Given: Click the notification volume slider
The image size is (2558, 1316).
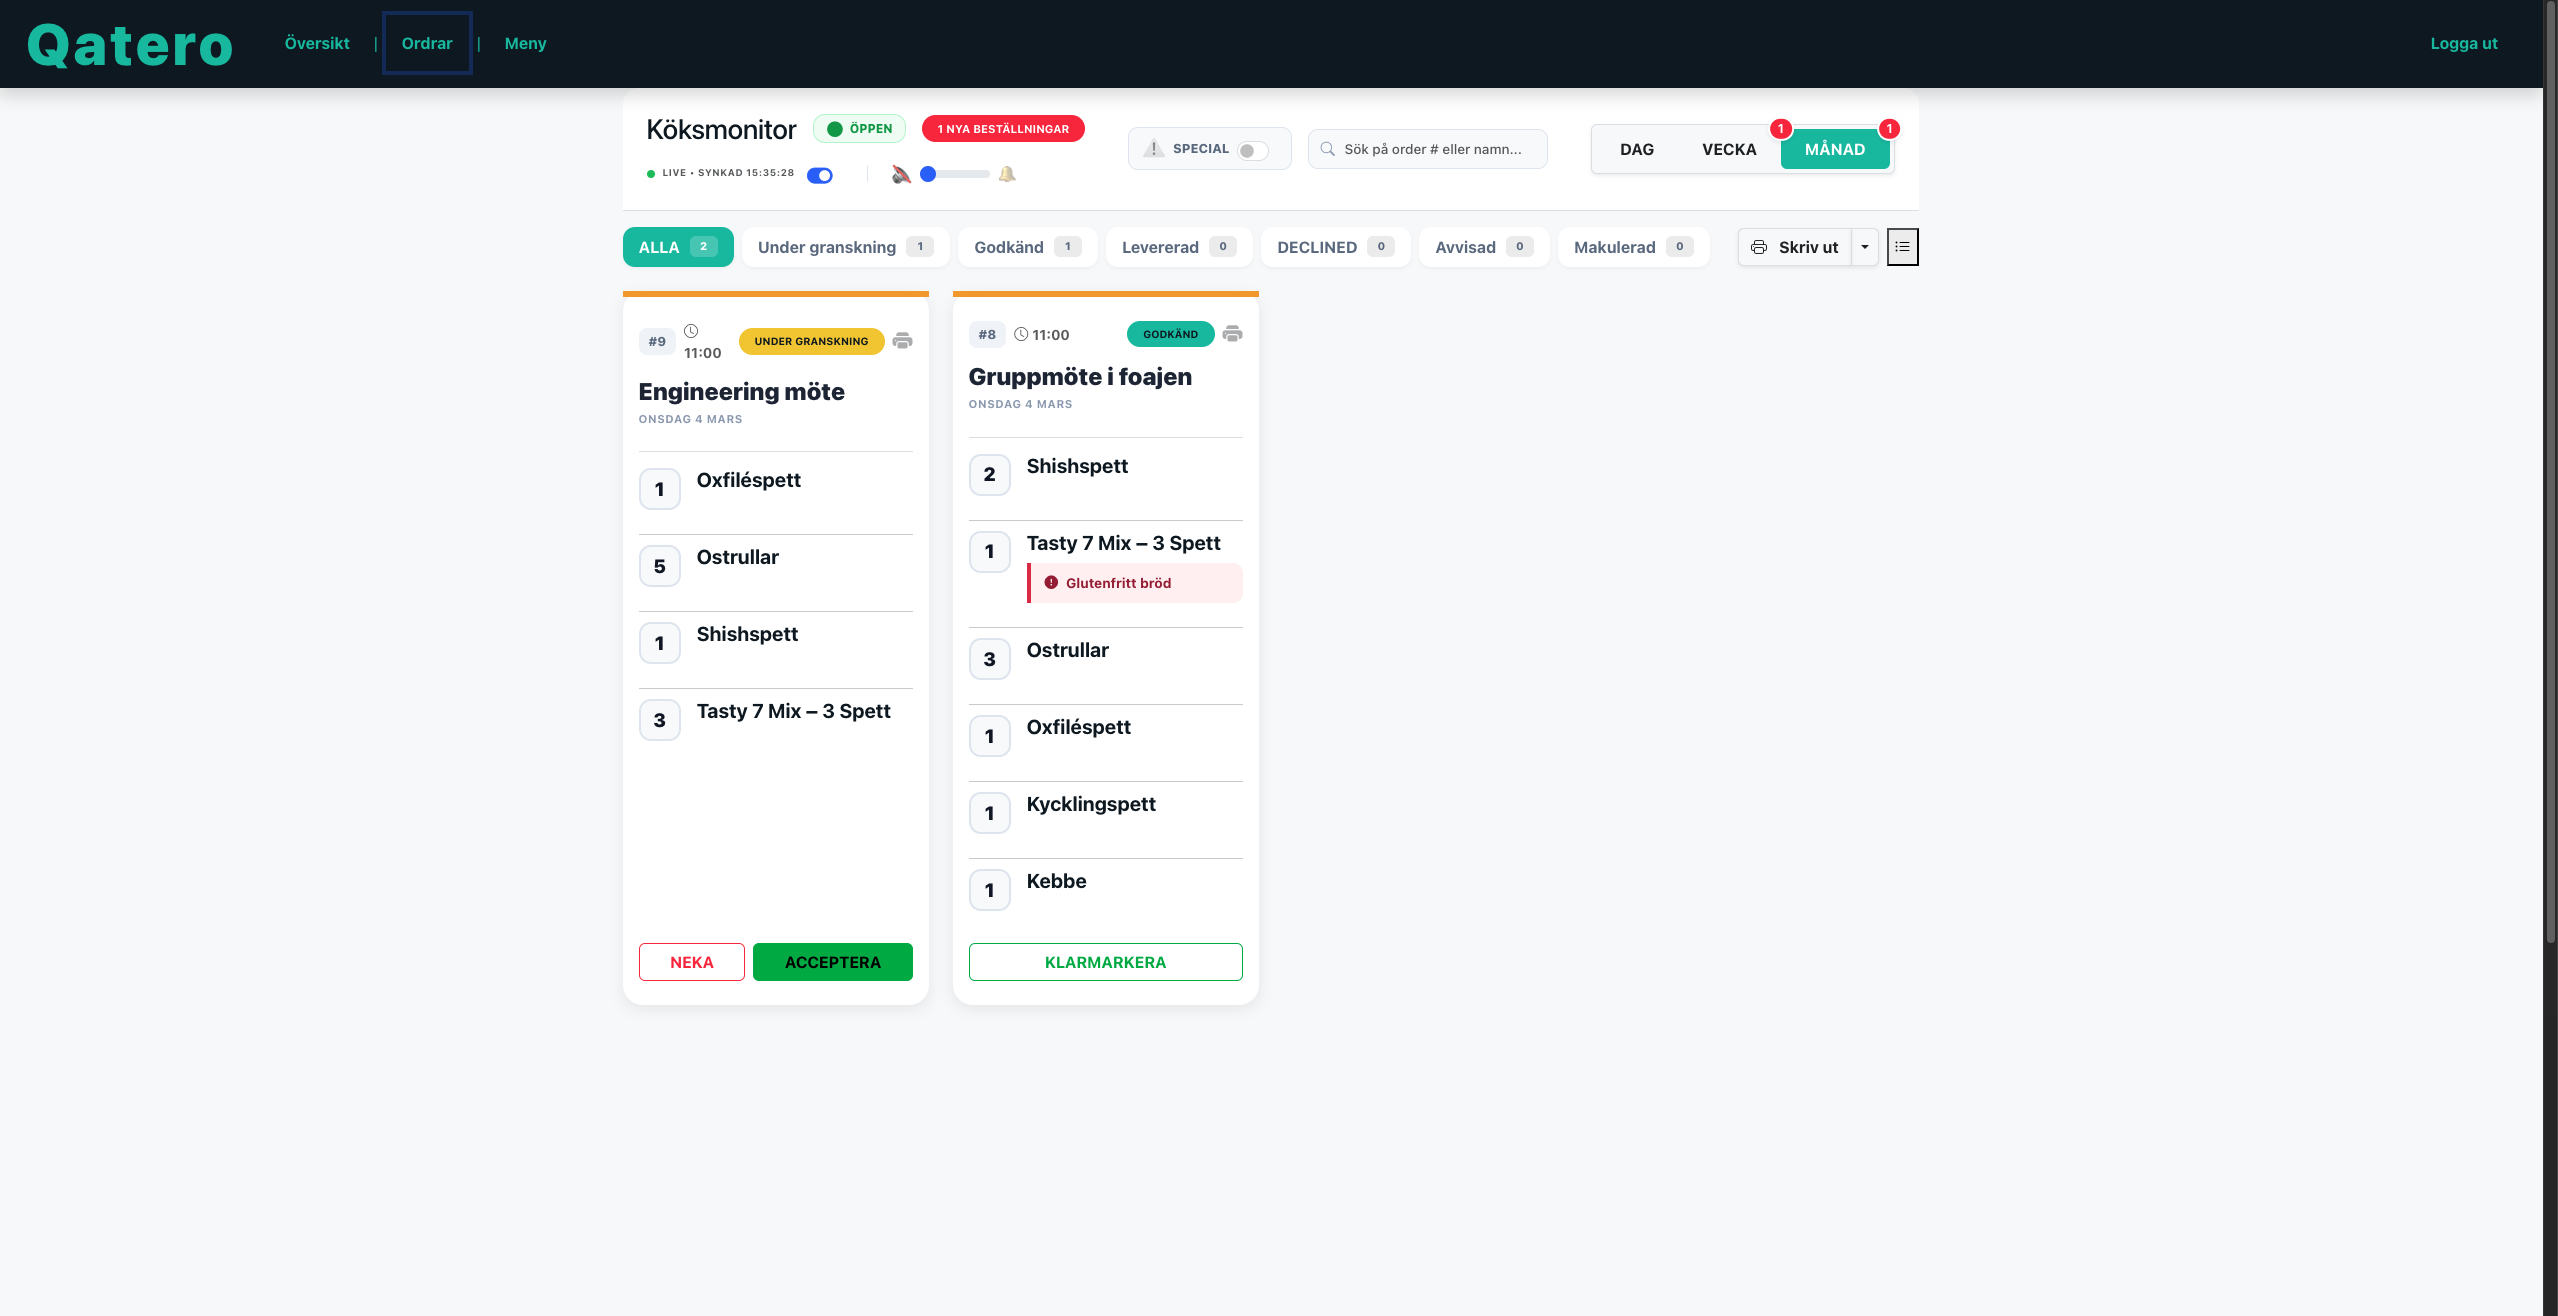Looking at the screenshot, I should tap(956, 174).
